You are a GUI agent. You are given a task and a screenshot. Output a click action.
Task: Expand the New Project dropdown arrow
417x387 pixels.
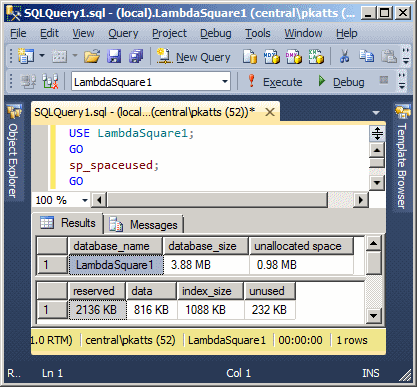pos(42,55)
